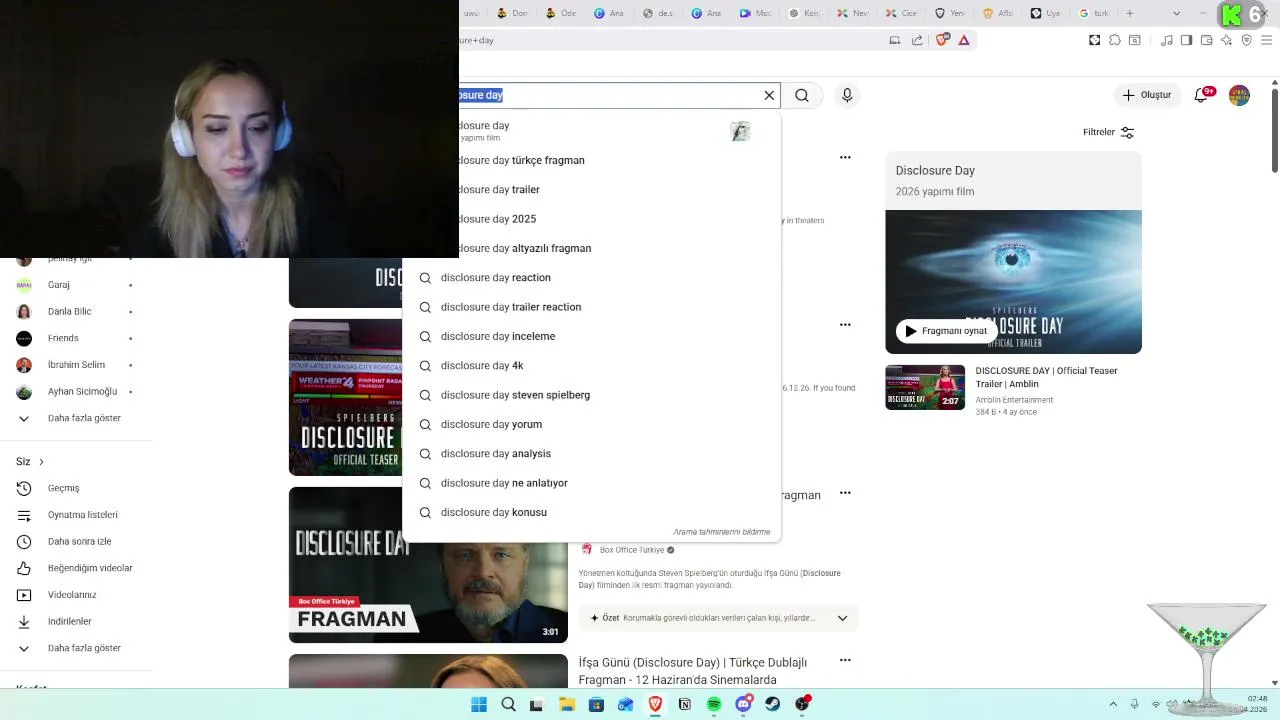The width and height of the screenshot is (1280, 720).
Task: Select suggestion disclosure day inceleme
Action: [590, 336]
